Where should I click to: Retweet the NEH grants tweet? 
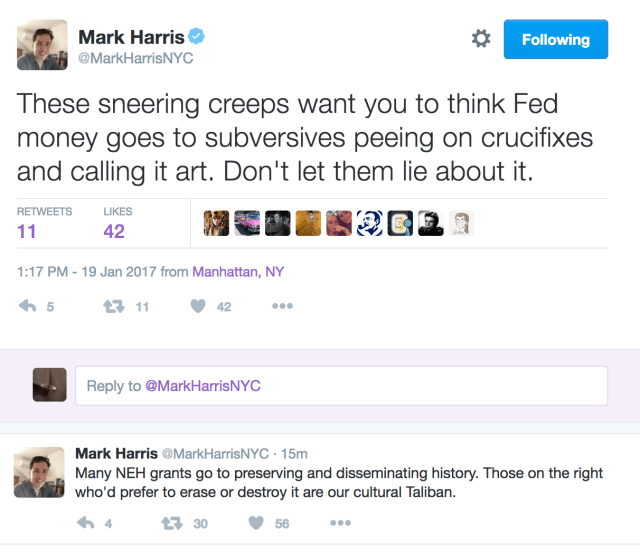tap(171, 522)
